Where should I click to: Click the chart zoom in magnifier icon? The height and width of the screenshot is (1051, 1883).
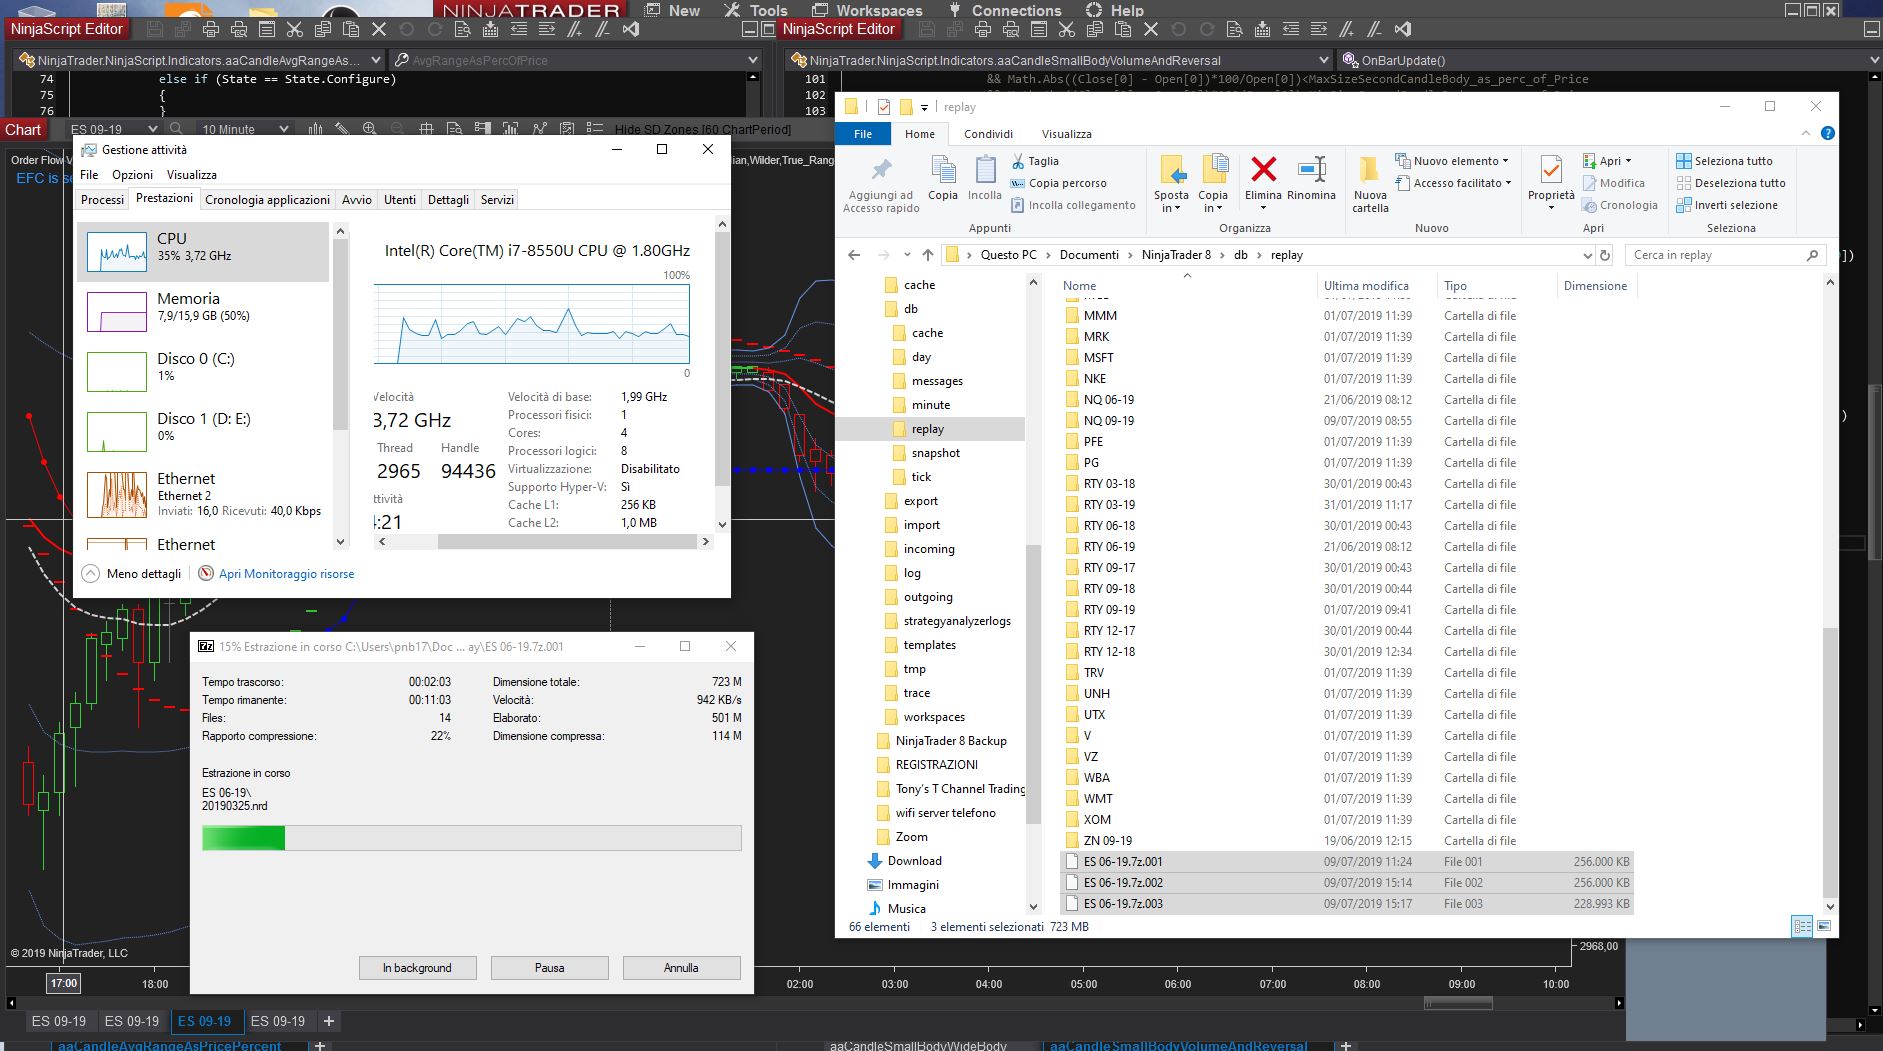point(370,129)
